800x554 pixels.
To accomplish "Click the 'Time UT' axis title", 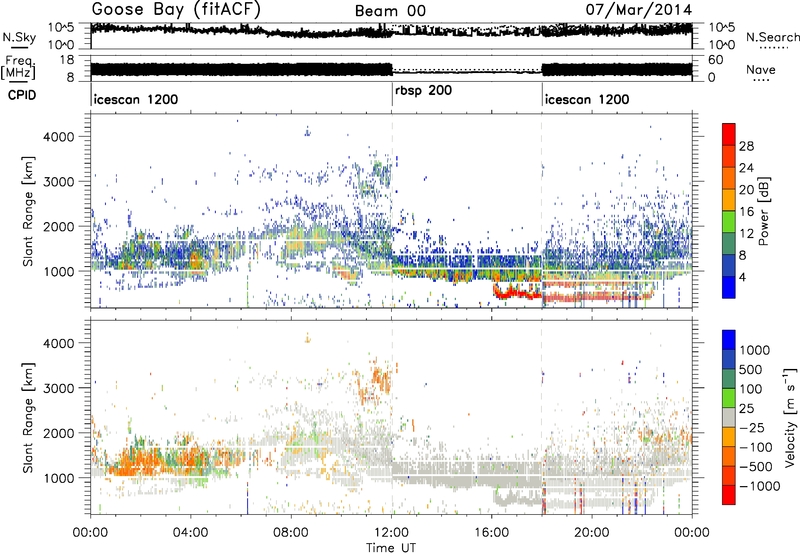I will pyautogui.click(x=391, y=547).
